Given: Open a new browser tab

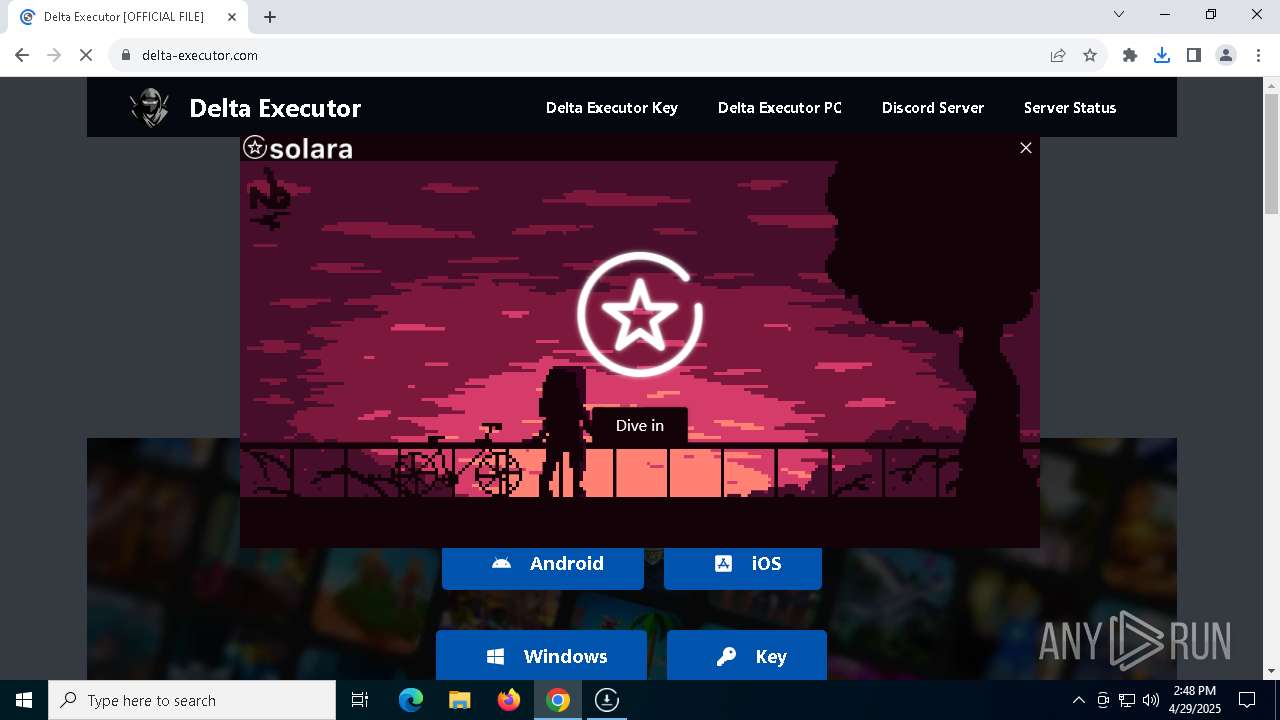Looking at the screenshot, I should pos(270,17).
